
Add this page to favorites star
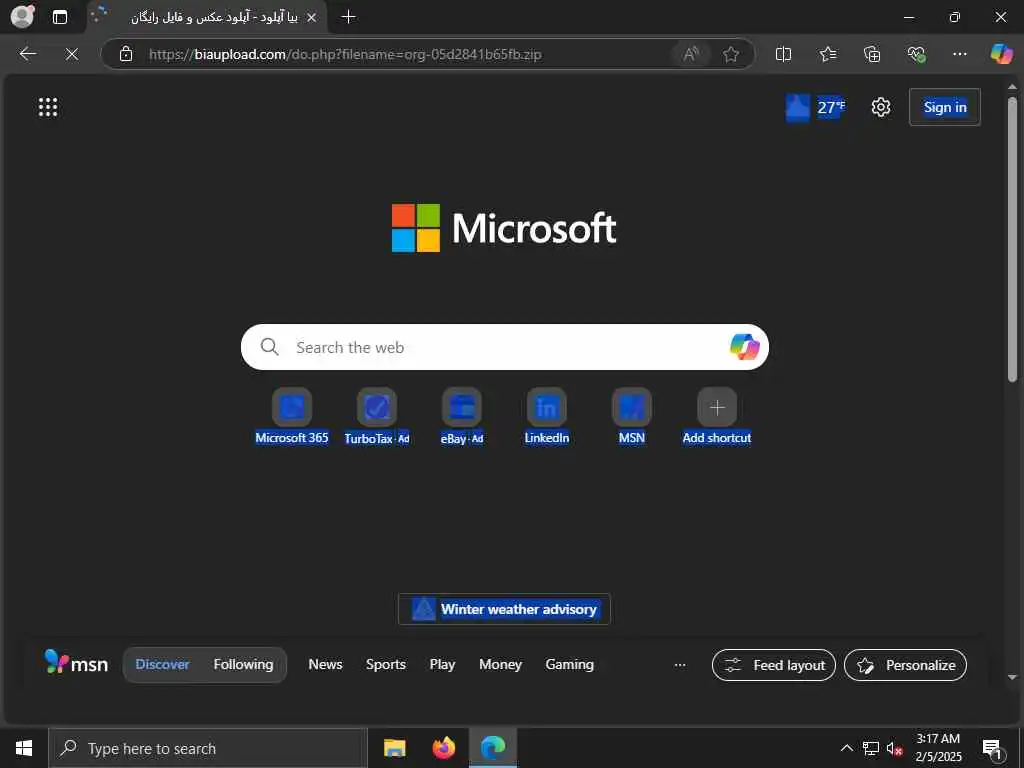[x=731, y=54]
